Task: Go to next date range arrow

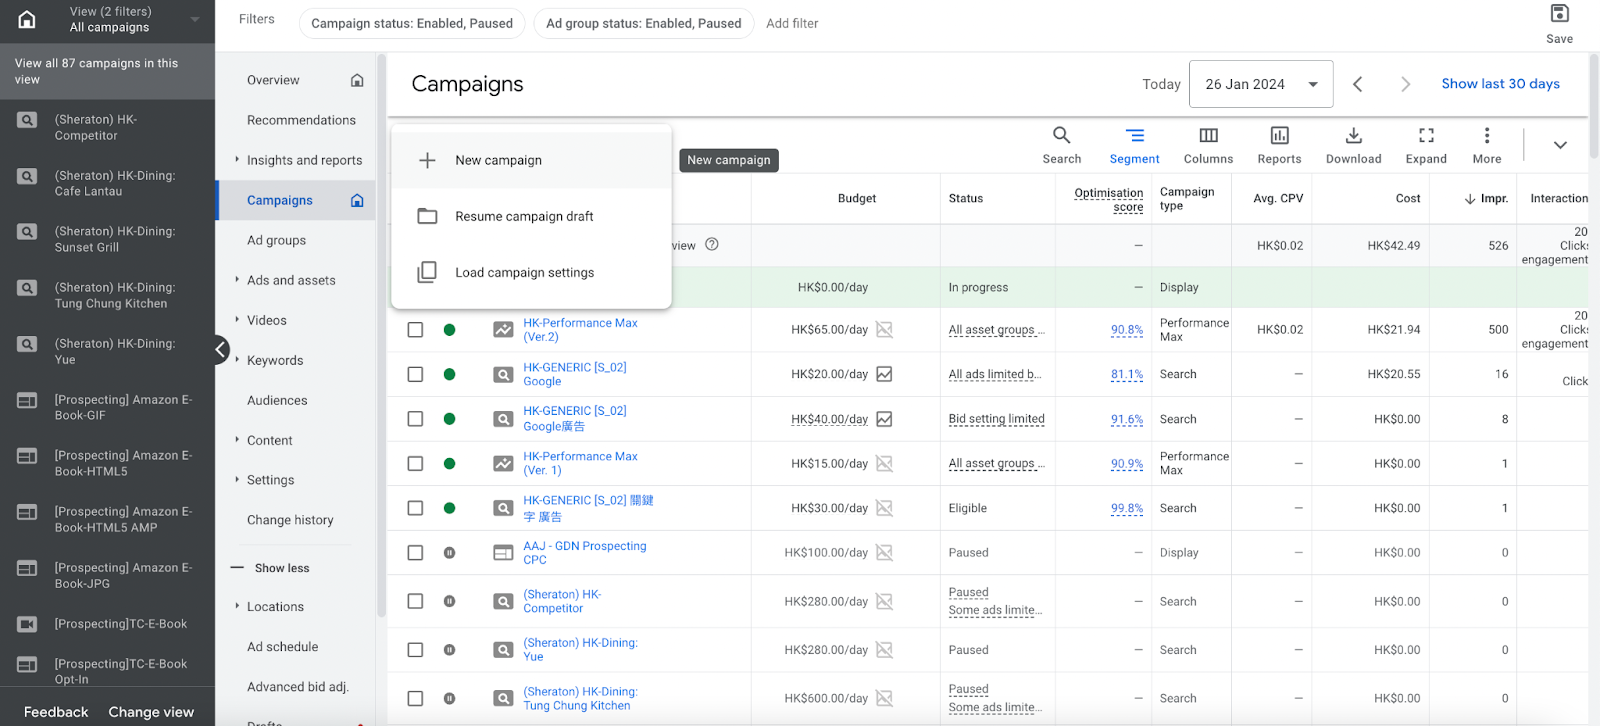Action: tap(1405, 84)
